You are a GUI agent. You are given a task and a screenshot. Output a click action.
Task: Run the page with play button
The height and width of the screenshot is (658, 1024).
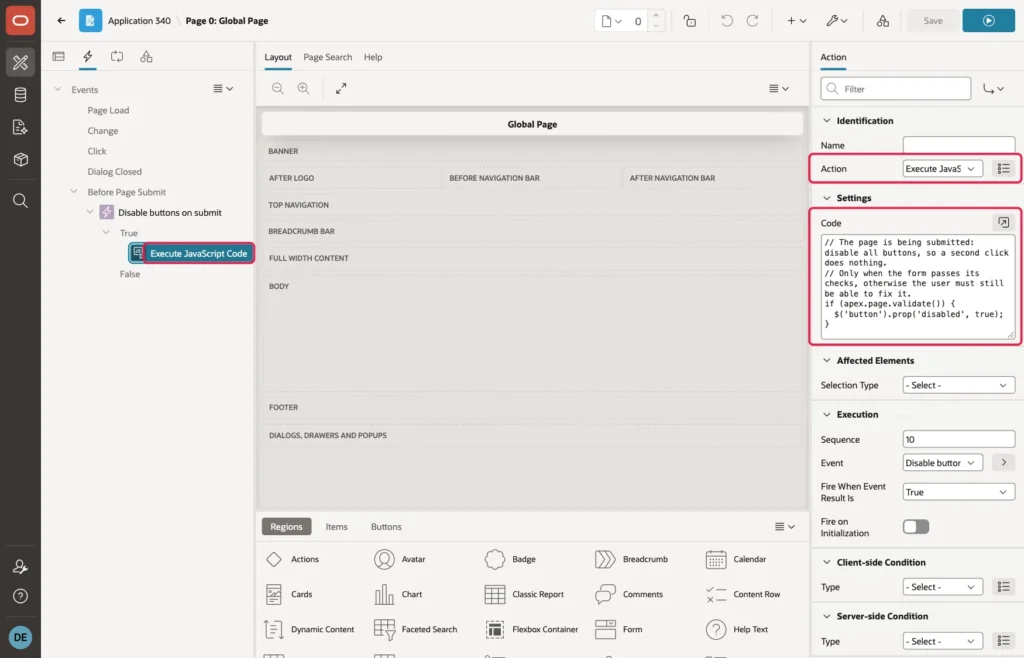pos(988,21)
